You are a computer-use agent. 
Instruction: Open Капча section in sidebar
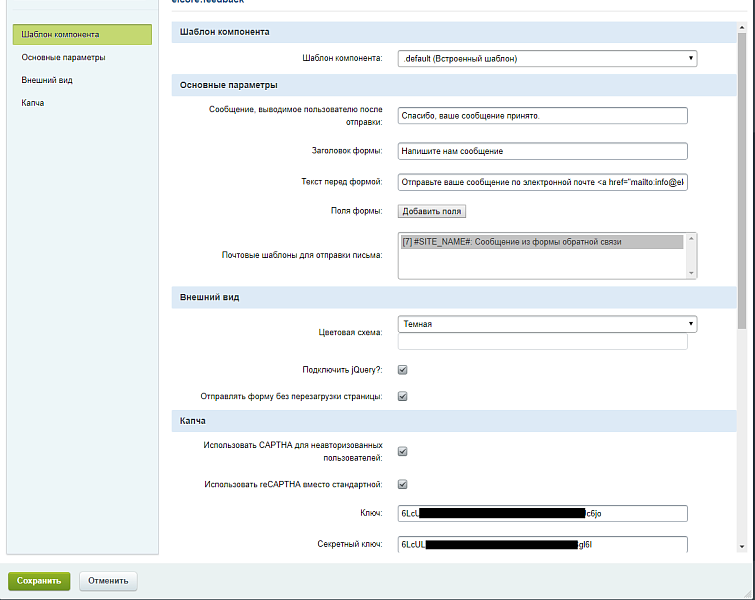[33, 103]
